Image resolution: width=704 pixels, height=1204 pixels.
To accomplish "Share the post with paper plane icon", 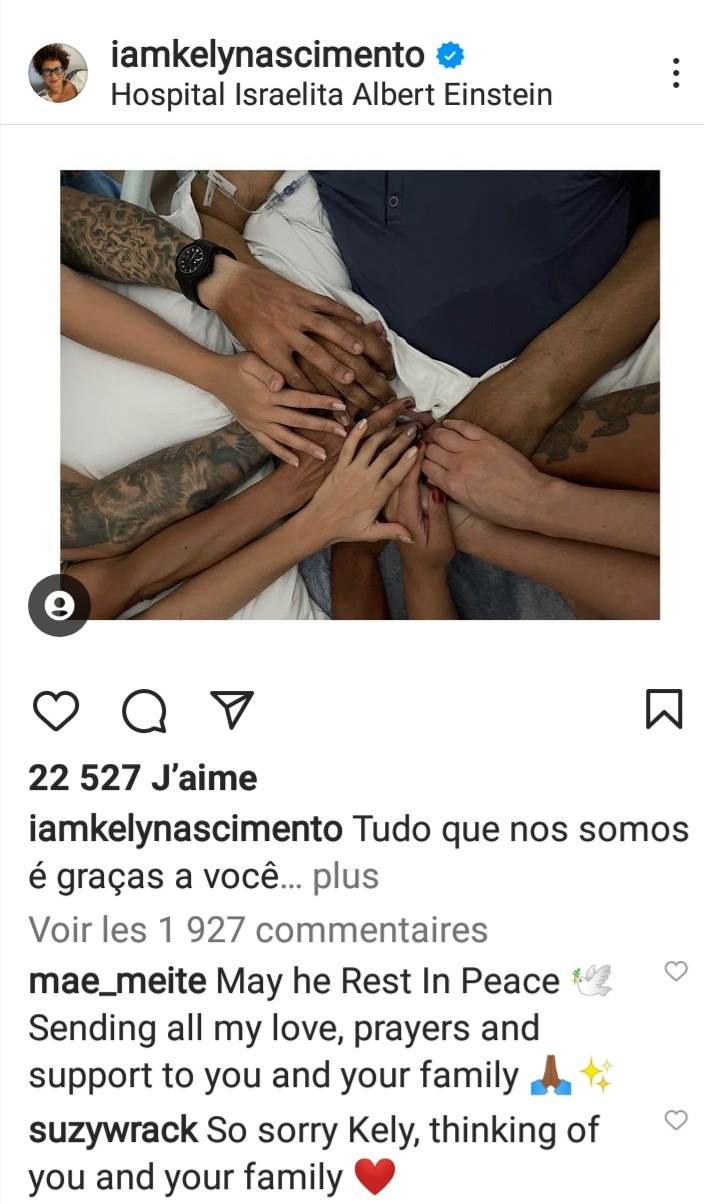I will 232,709.
